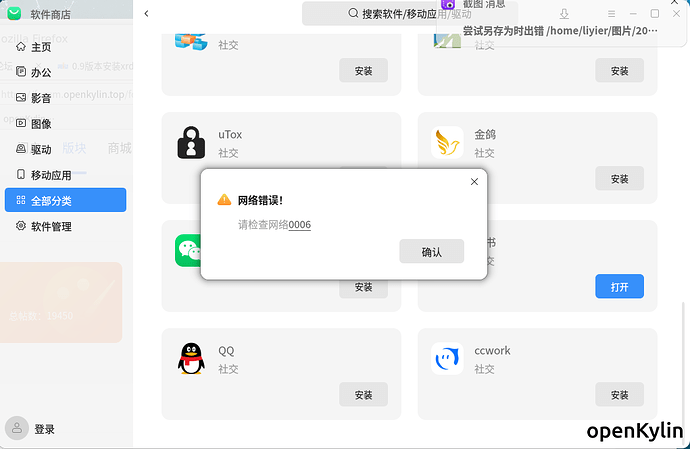Click the screenshot notification message 尝试另存为时出错
Screen dimensions: 690x449
coord(560,30)
